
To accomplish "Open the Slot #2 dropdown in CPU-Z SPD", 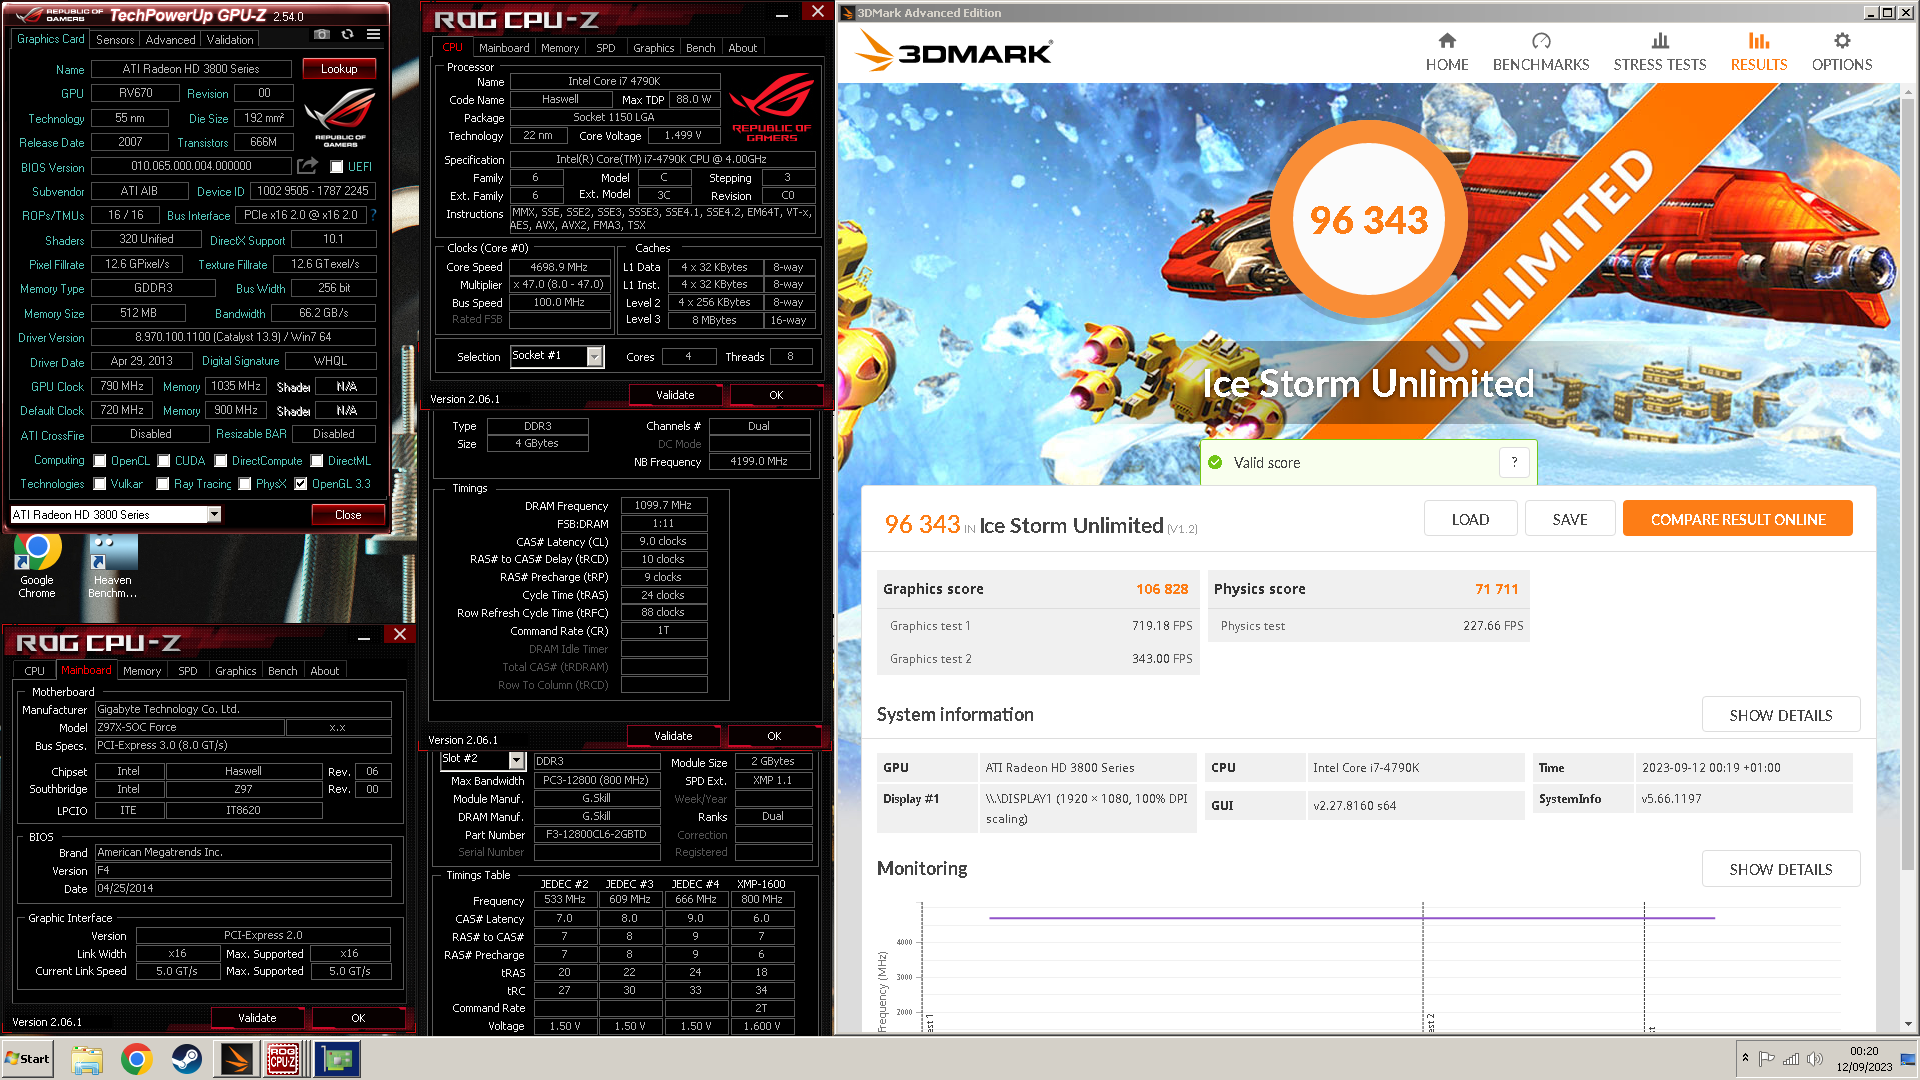I will point(517,760).
